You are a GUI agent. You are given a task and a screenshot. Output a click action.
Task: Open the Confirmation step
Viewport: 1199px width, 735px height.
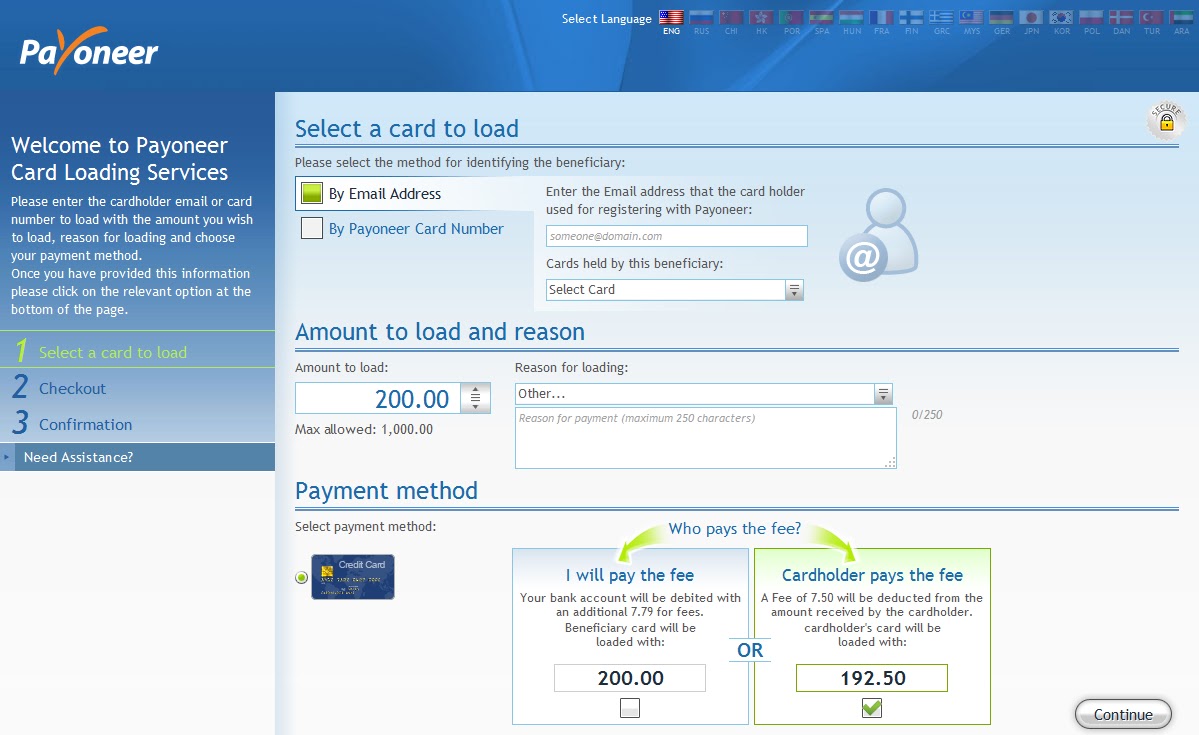click(x=86, y=424)
